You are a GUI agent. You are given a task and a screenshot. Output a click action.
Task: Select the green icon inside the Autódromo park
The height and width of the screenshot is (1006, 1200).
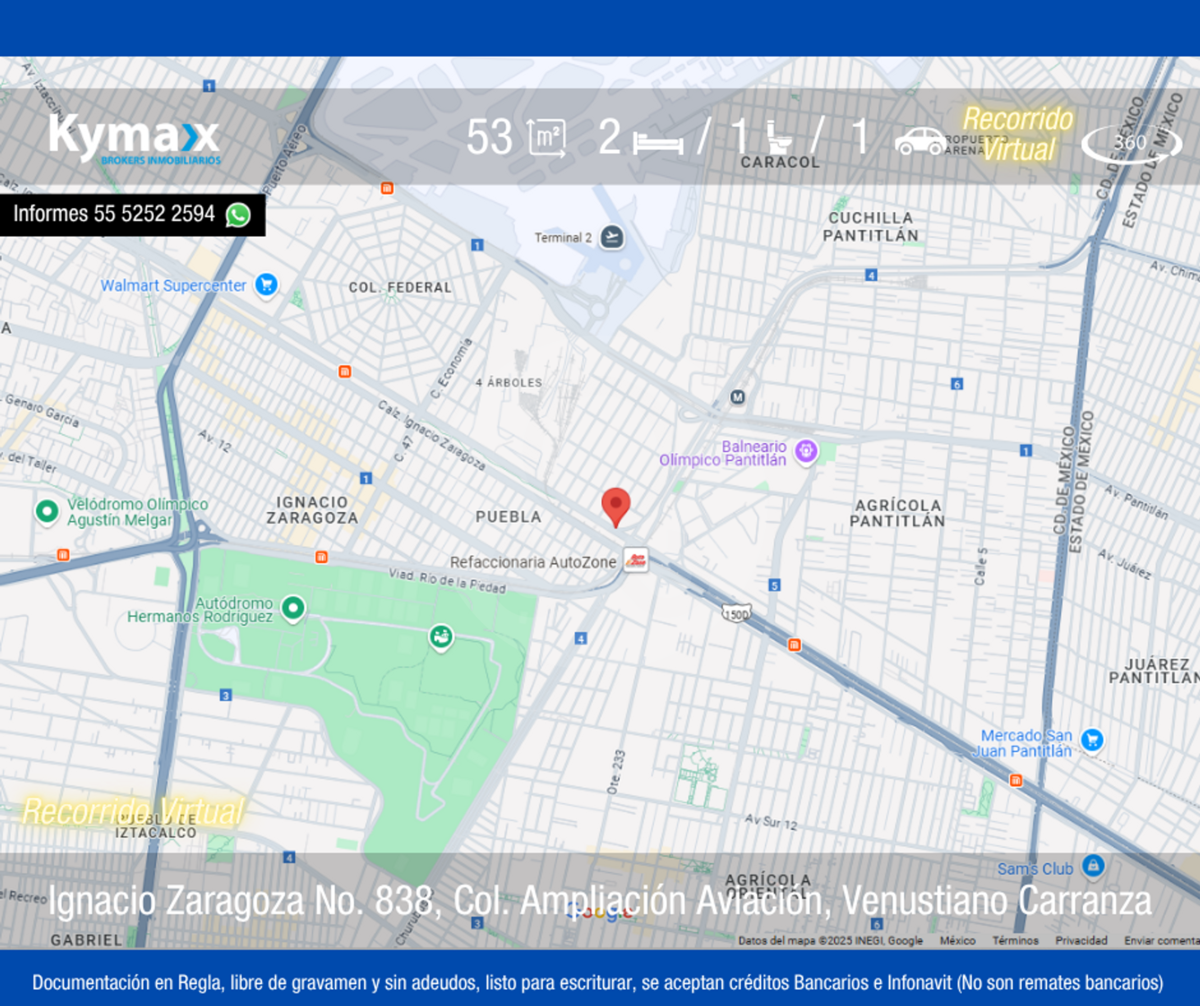(439, 636)
